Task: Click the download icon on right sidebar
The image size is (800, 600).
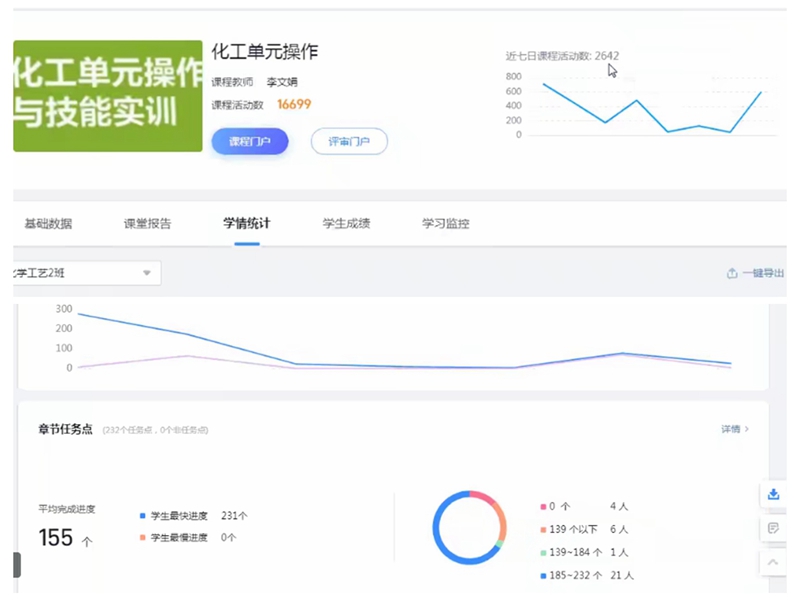Action: pos(773,494)
